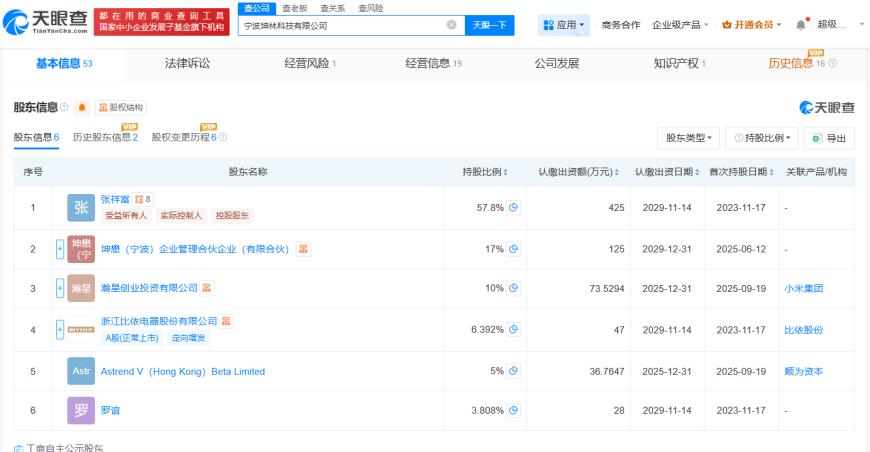Open the 股东类型 dropdown filter
Viewport: 870px width, 452px height.
click(x=689, y=138)
